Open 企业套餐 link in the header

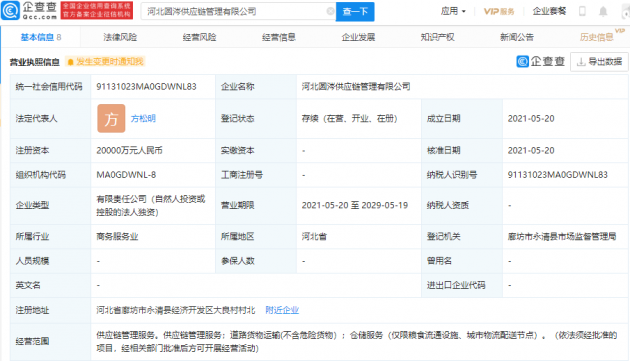point(549,11)
